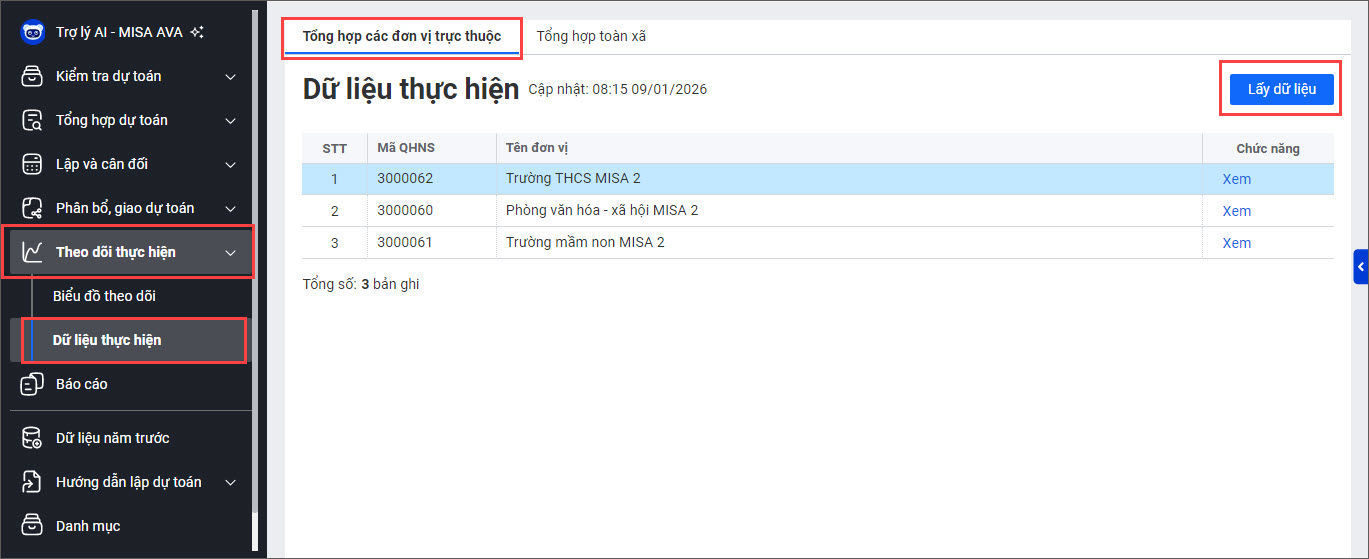Click the Lấy dữ liệu button
The image size is (1369, 559).
point(1281,89)
